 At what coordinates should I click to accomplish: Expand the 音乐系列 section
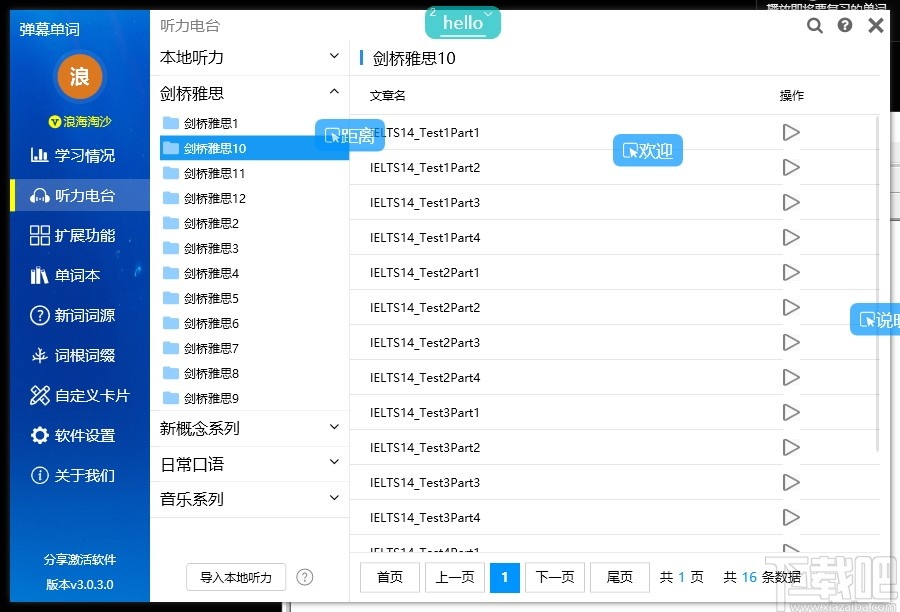pyautogui.click(x=333, y=498)
